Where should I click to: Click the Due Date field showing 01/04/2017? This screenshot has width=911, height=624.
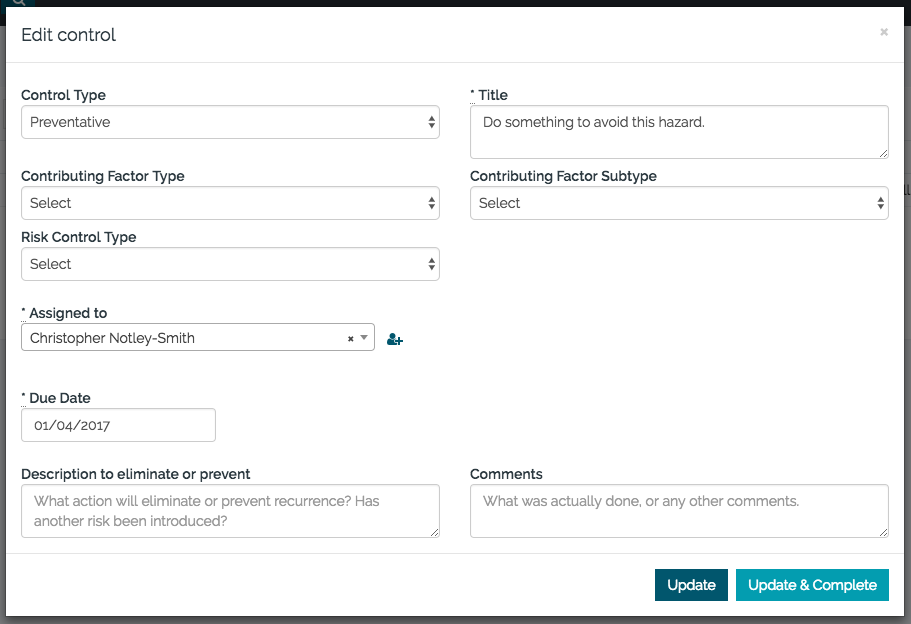(x=118, y=425)
